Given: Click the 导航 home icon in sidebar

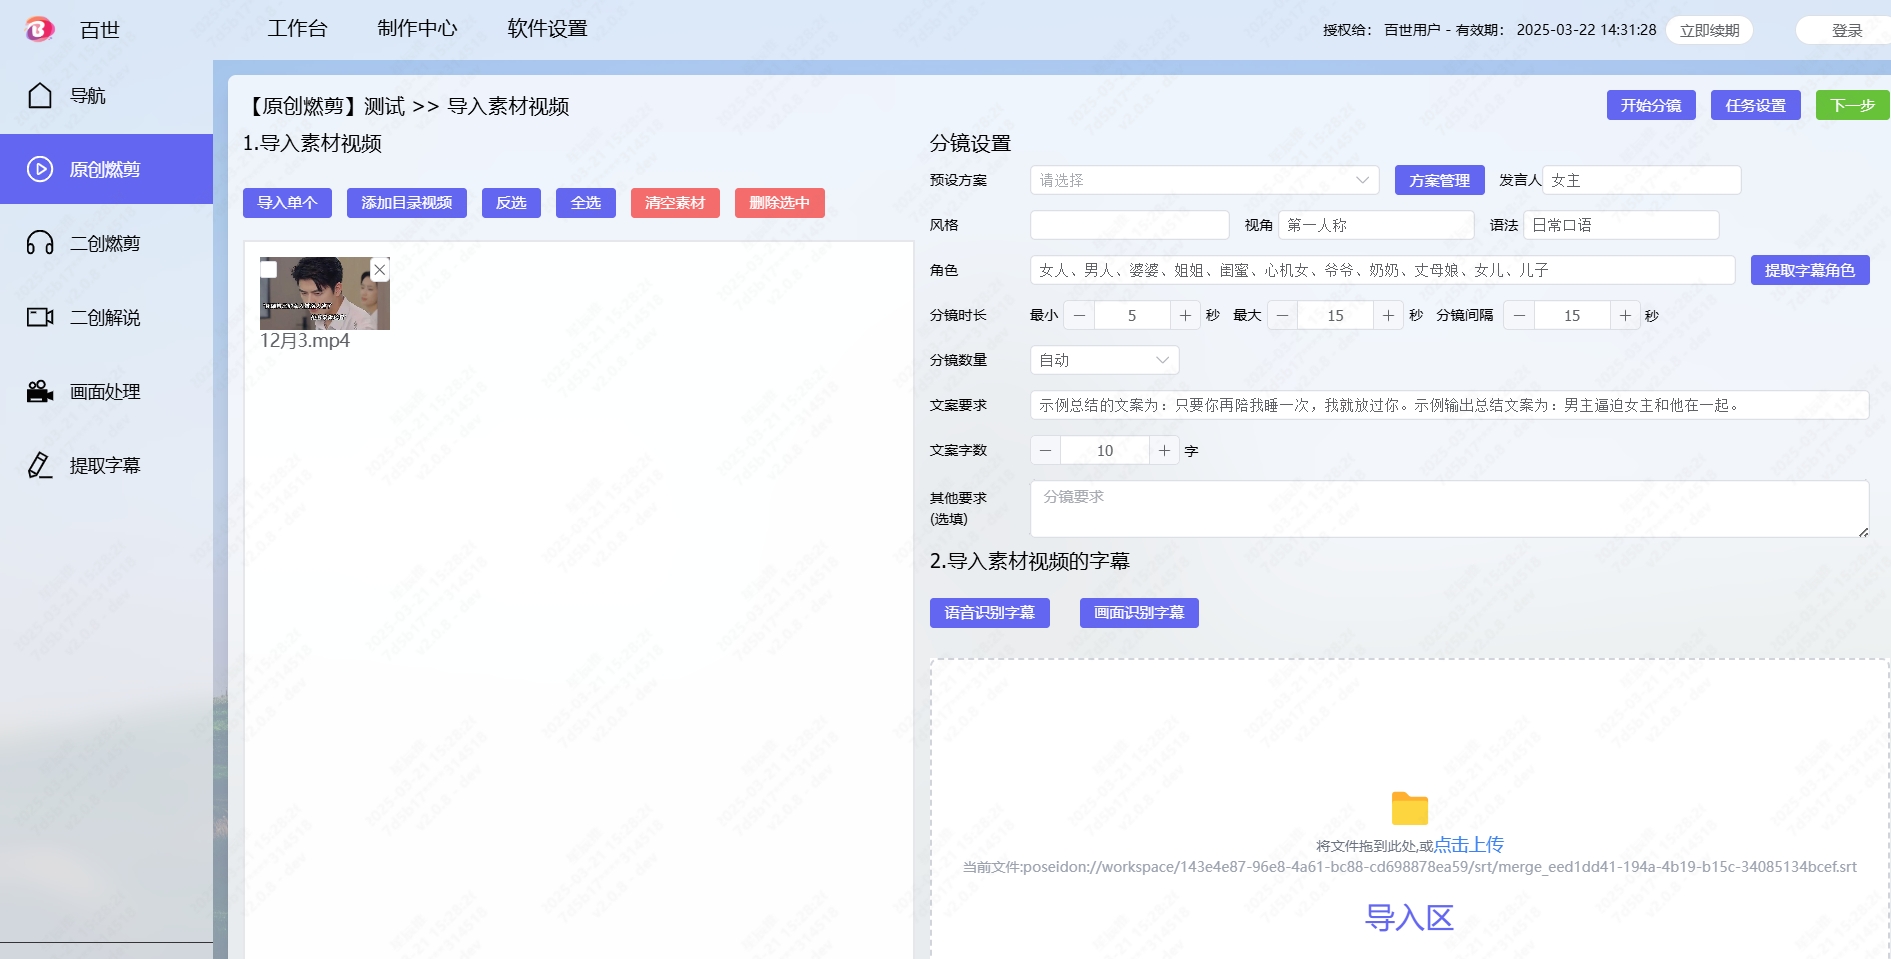Looking at the screenshot, I should pyautogui.click(x=40, y=96).
